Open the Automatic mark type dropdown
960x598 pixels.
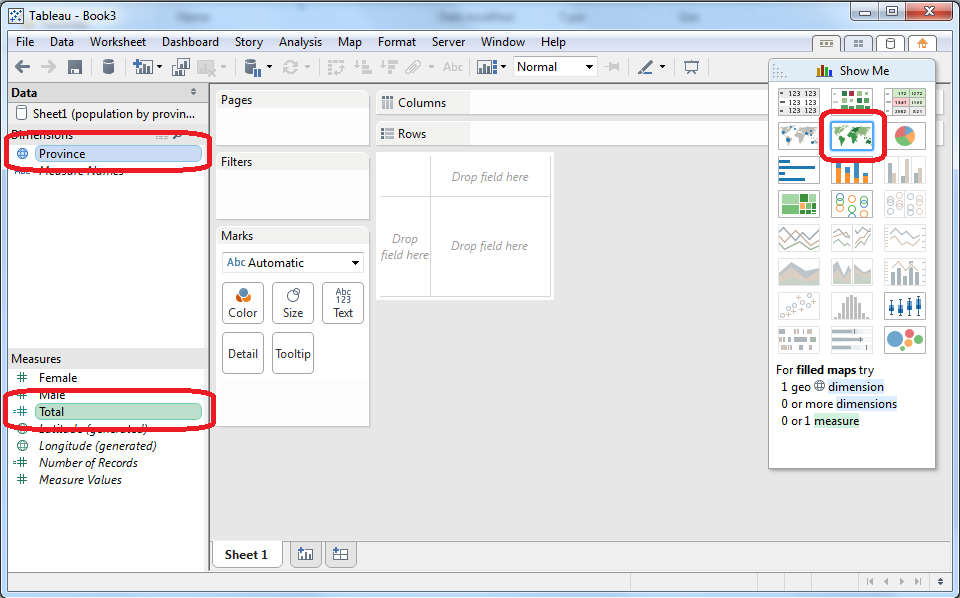(293, 263)
